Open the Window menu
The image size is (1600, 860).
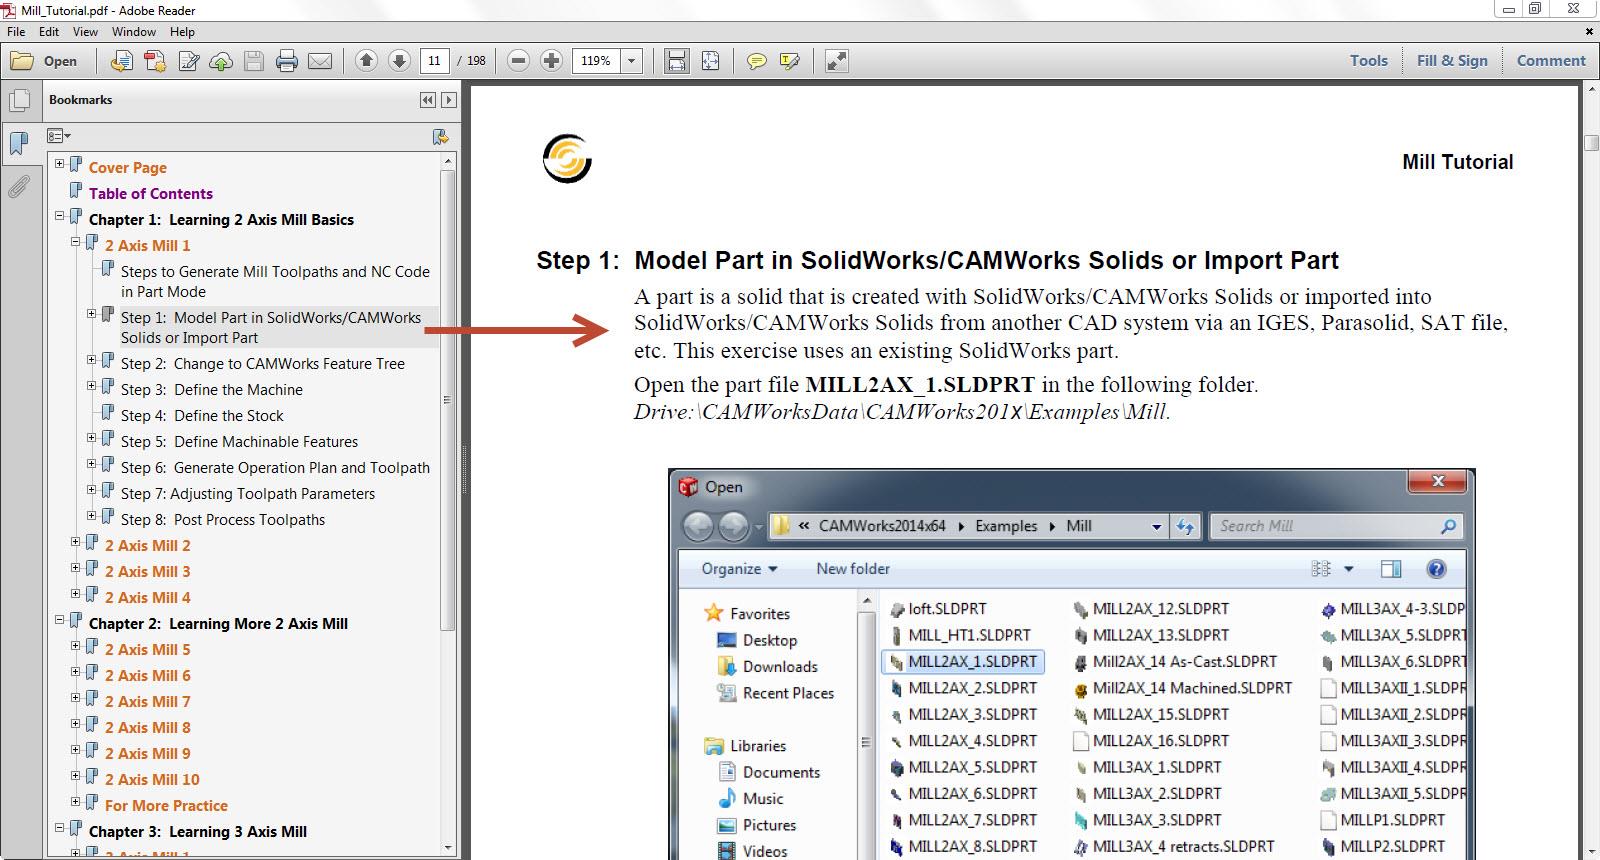click(x=134, y=32)
